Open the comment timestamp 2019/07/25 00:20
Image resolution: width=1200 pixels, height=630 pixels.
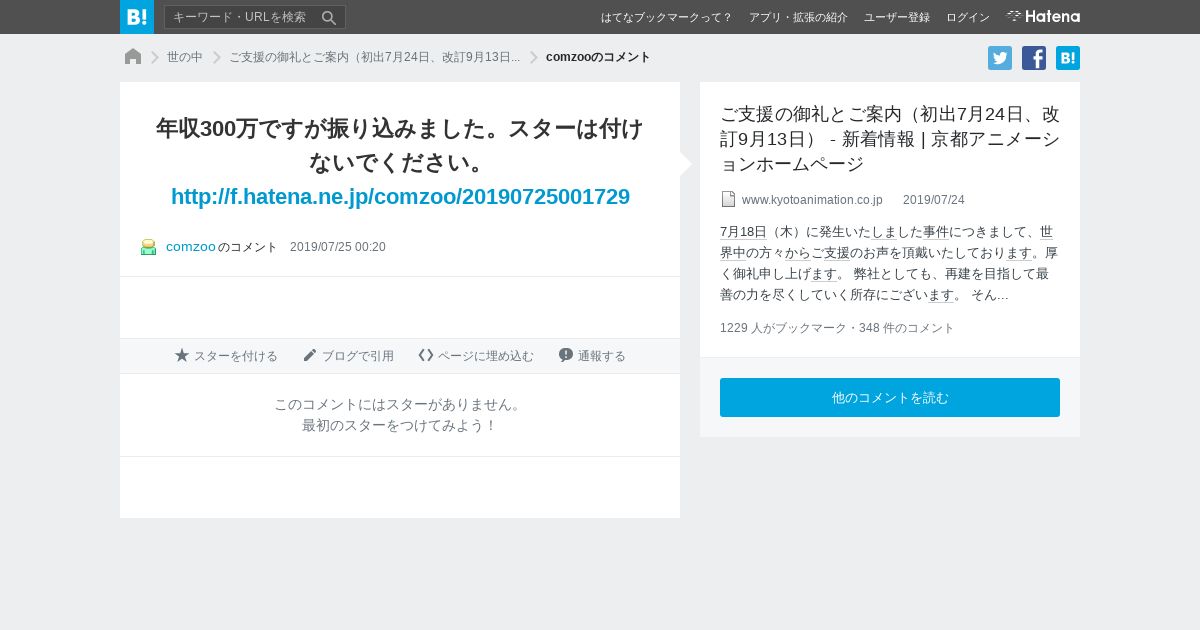click(x=338, y=247)
